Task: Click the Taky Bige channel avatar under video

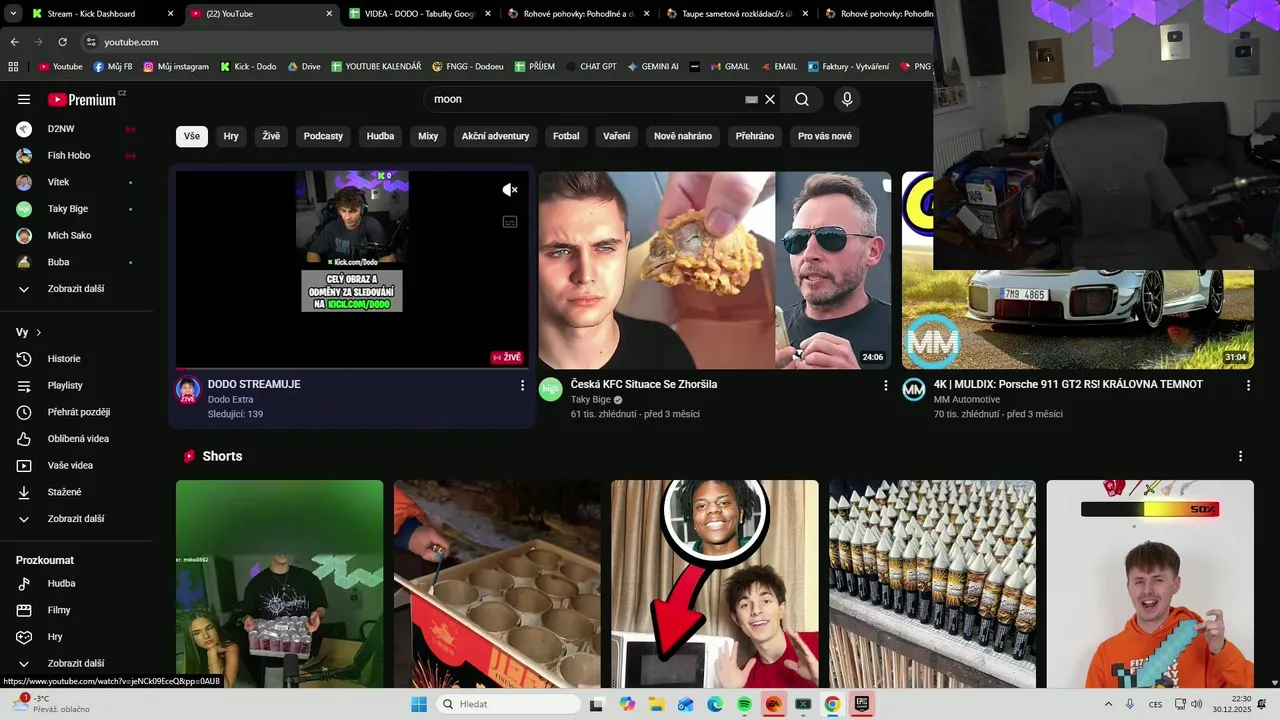Action: pyautogui.click(x=551, y=390)
